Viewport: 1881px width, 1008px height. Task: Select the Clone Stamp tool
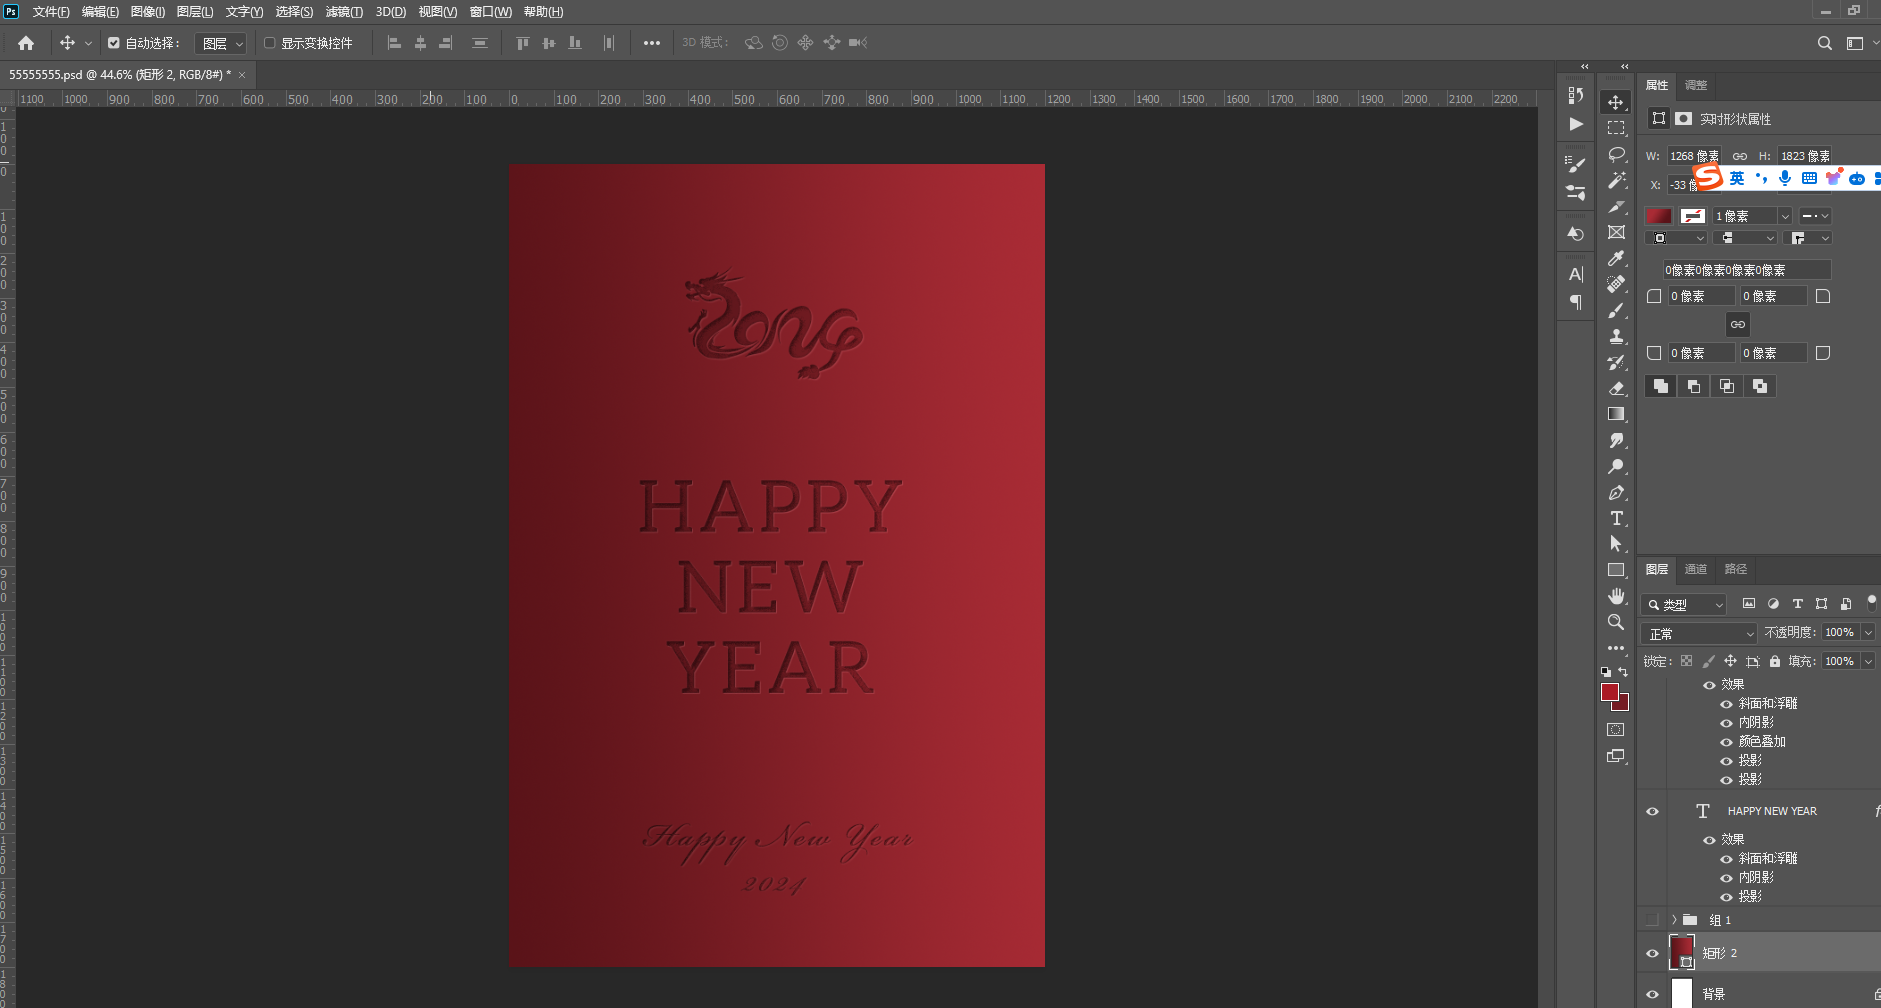tap(1616, 336)
